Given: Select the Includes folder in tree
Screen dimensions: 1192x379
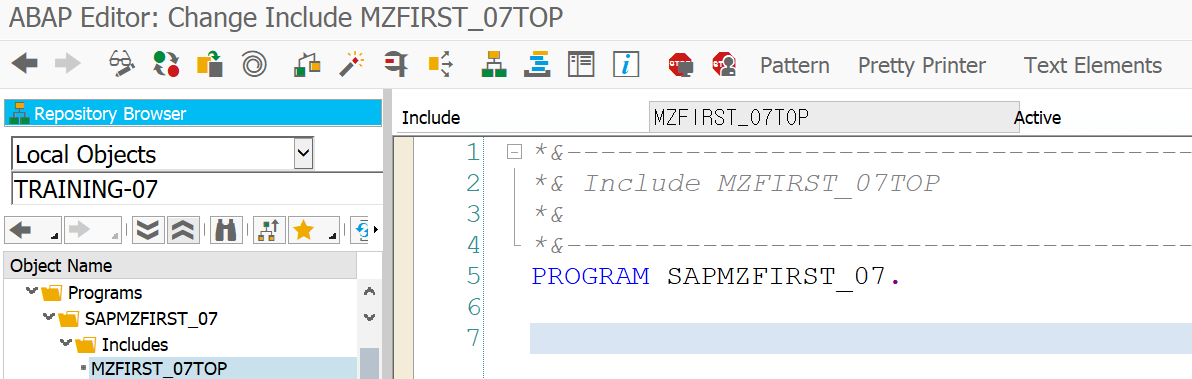Looking at the screenshot, I should pyautogui.click(x=135, y=344).
